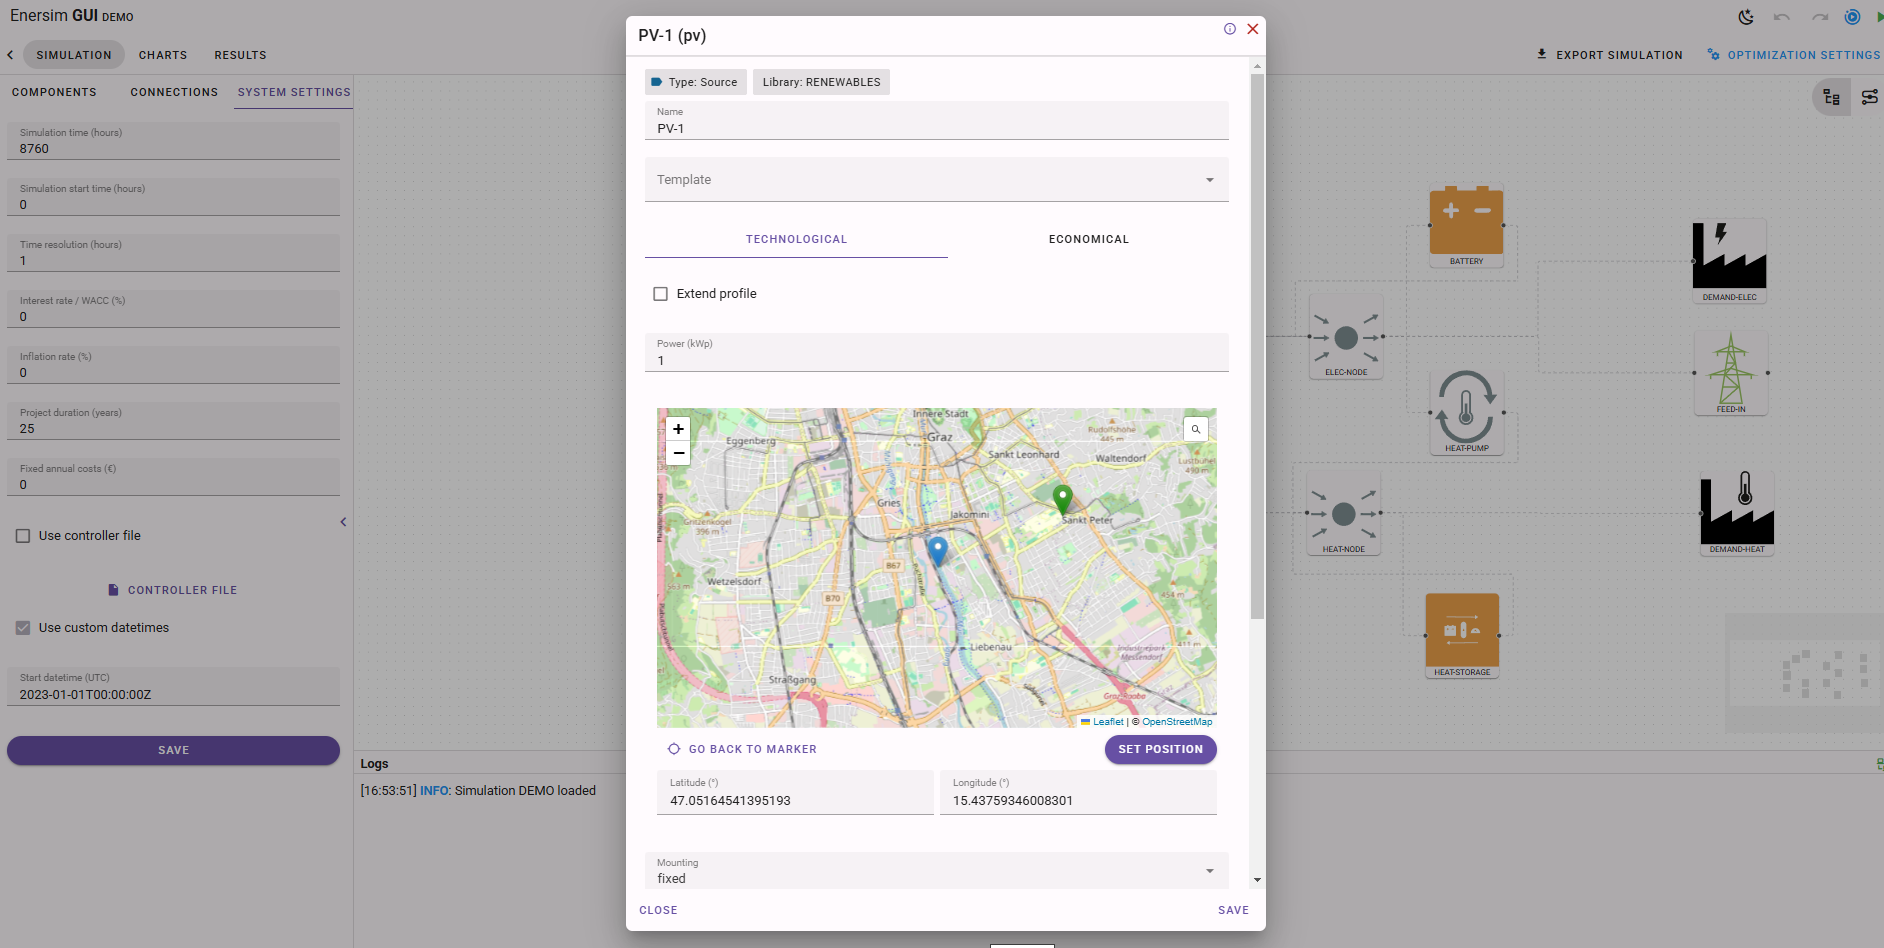Toggle dark mode moon icon

tap(1746, 17)
